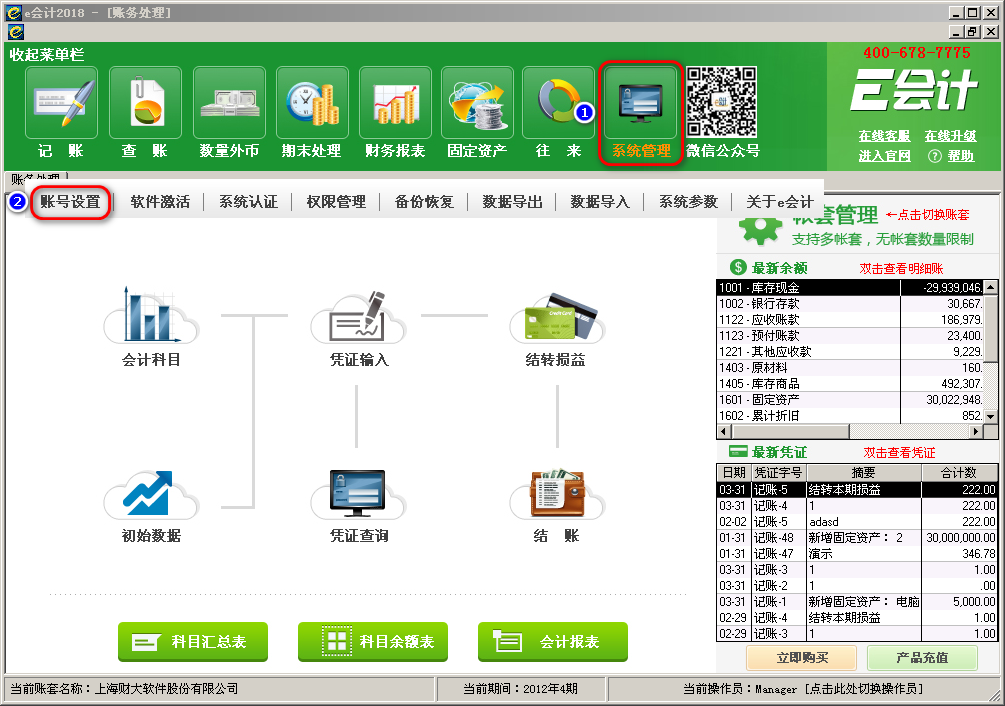Screen dimensions: 1005x706
Task: Click the right arrow of balance list scrollbar
Action: [976, 431]
